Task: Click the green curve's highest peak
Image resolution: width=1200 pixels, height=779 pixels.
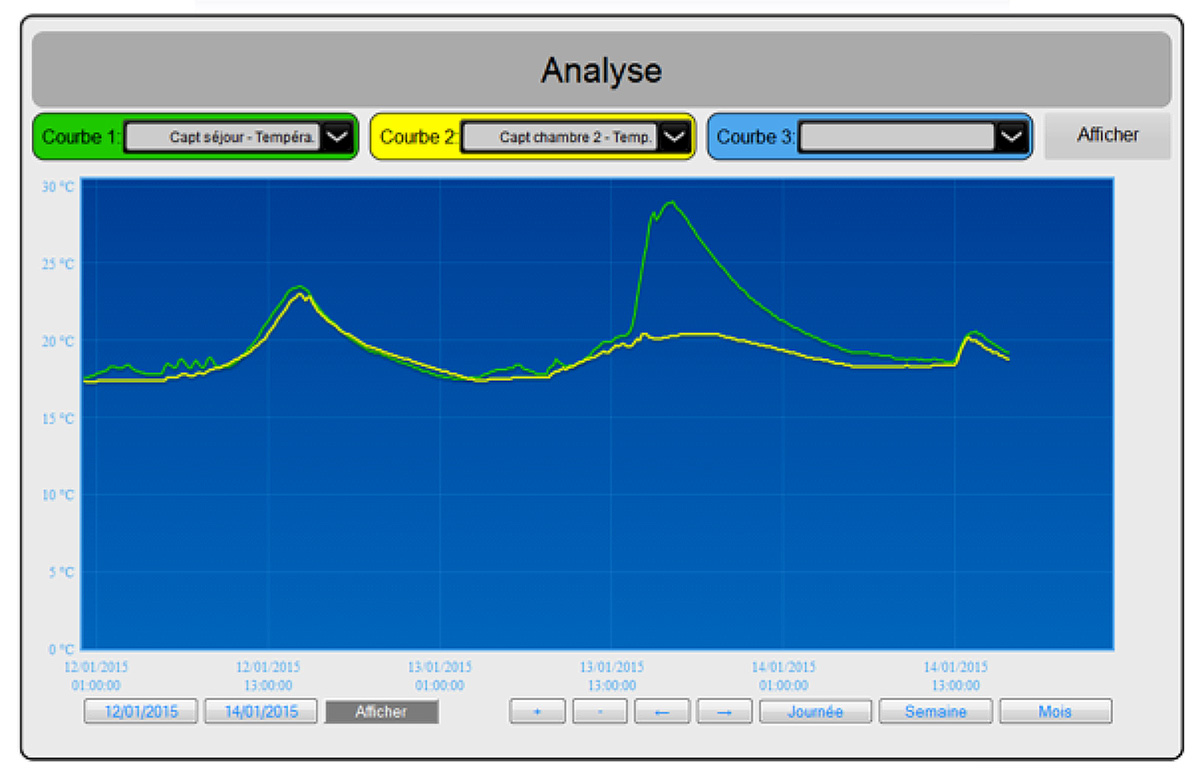Action: click(x=671, y=202)
